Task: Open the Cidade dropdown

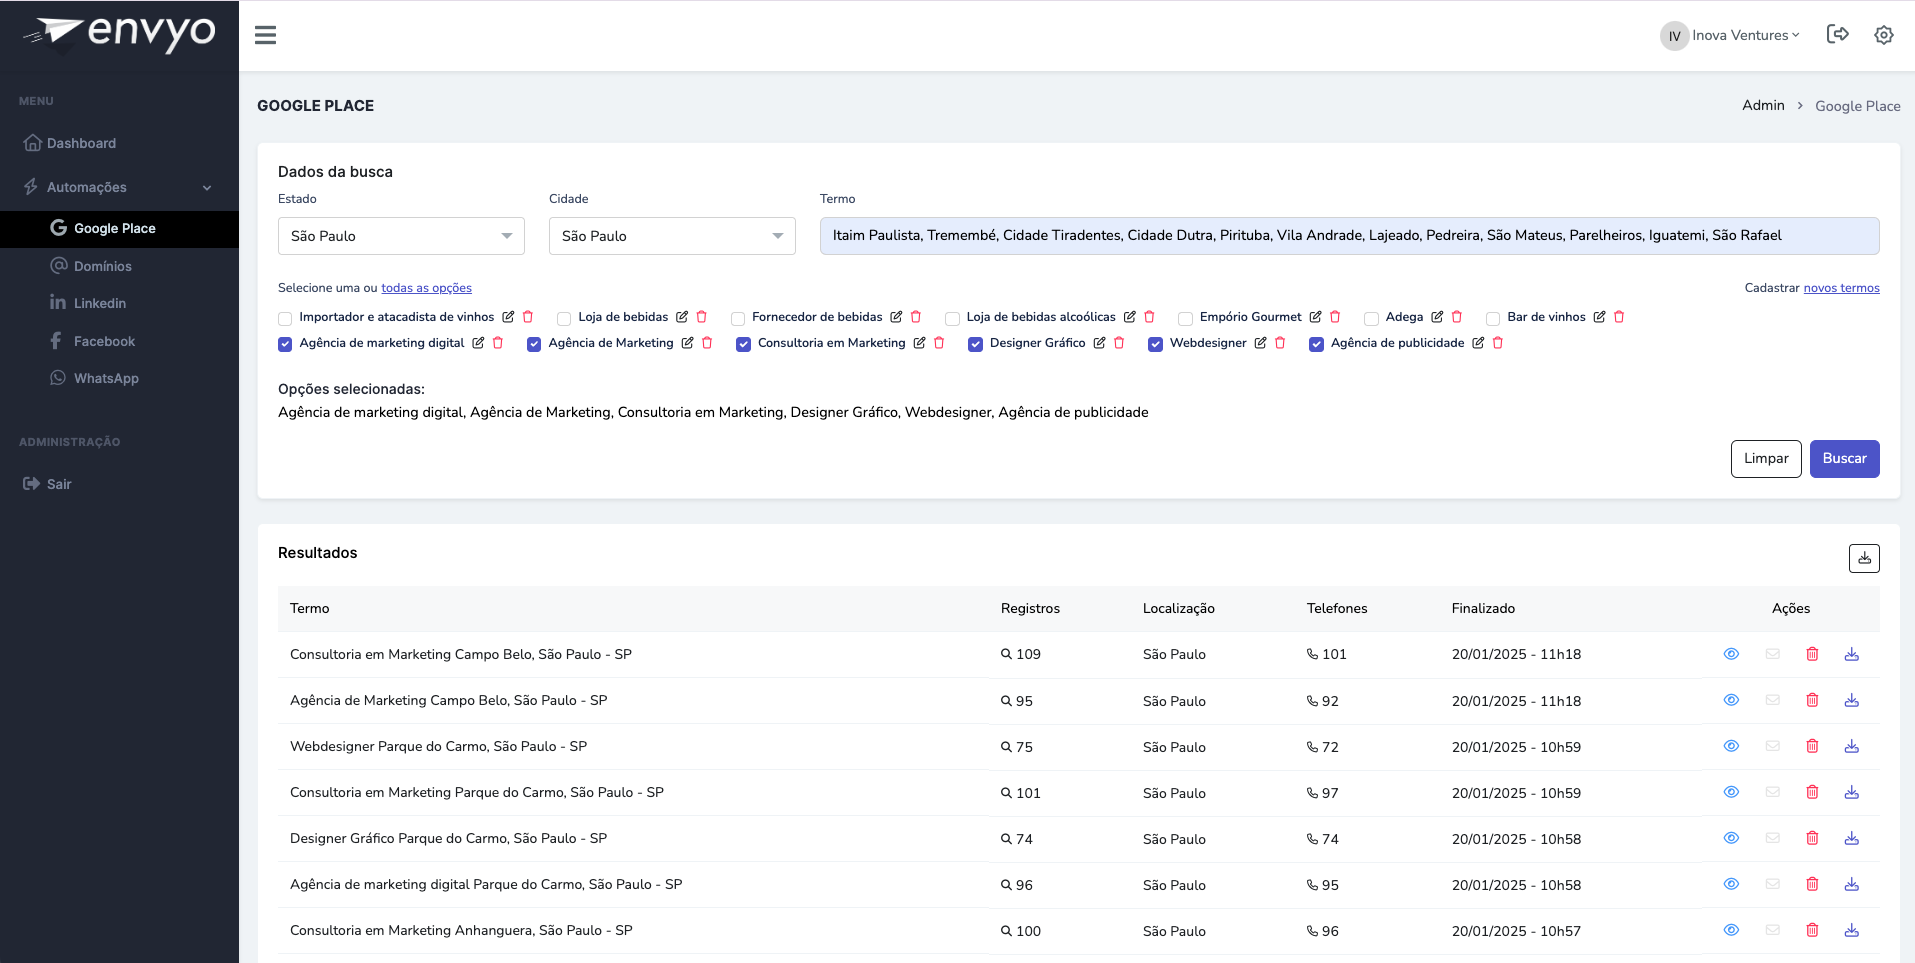Action: 672,236
